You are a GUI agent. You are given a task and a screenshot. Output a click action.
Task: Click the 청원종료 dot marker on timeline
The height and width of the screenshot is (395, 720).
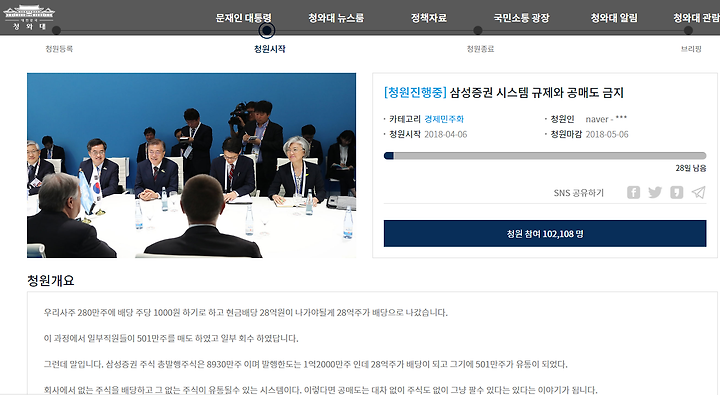click(x=478, y=30)
